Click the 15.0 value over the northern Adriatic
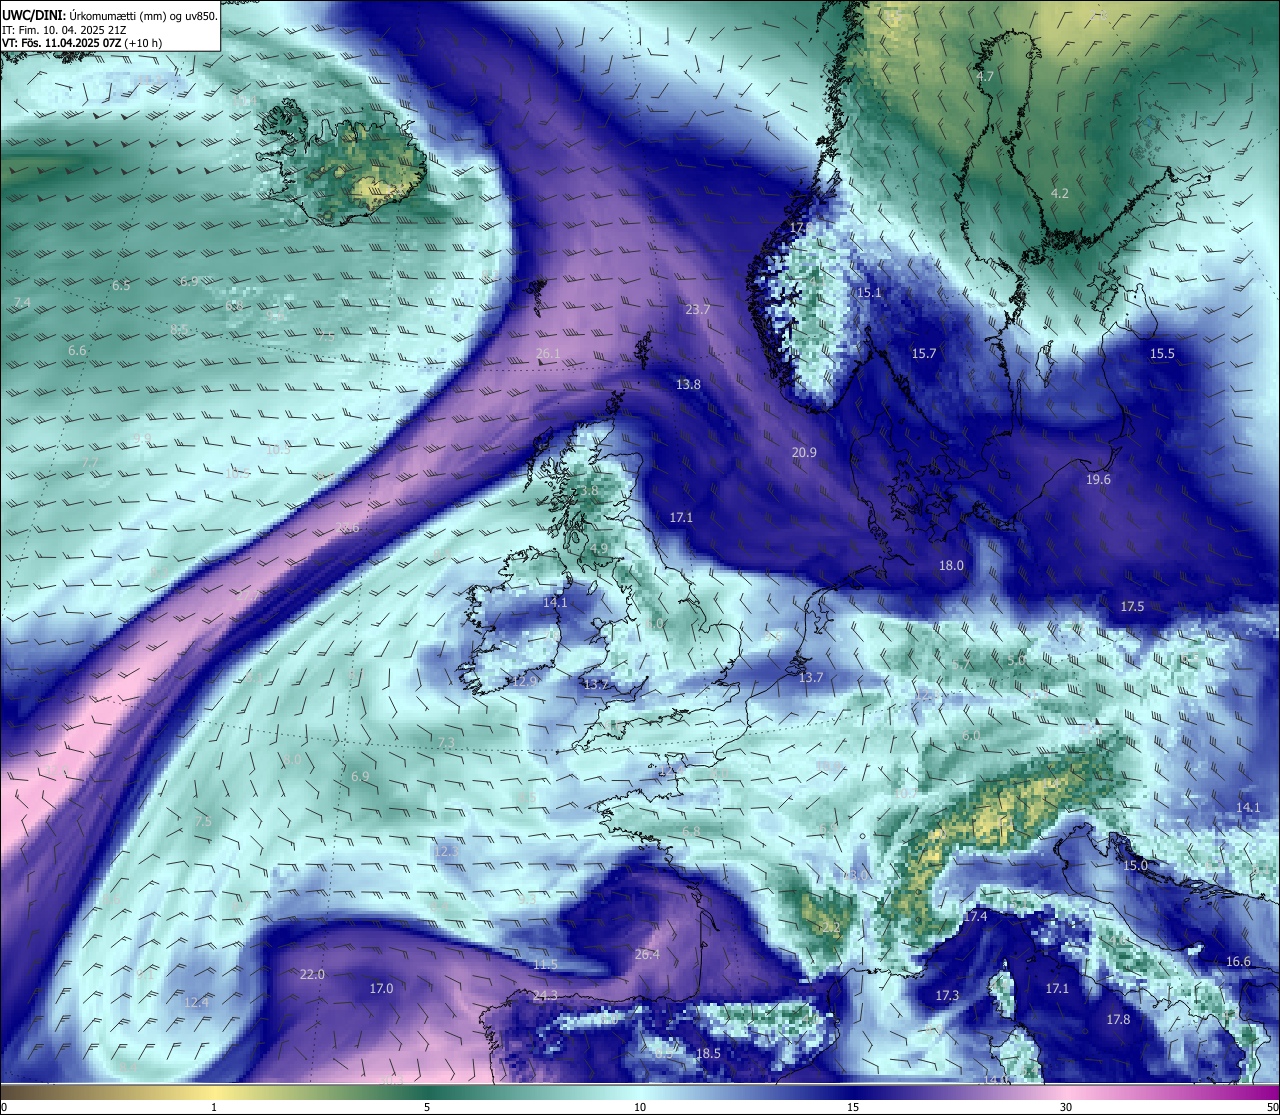Viewport: 1280px width, 1115px height. (1135, 866)
